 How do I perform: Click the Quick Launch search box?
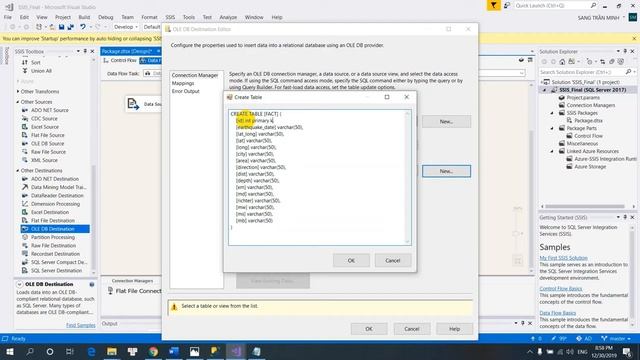point(552,5)
